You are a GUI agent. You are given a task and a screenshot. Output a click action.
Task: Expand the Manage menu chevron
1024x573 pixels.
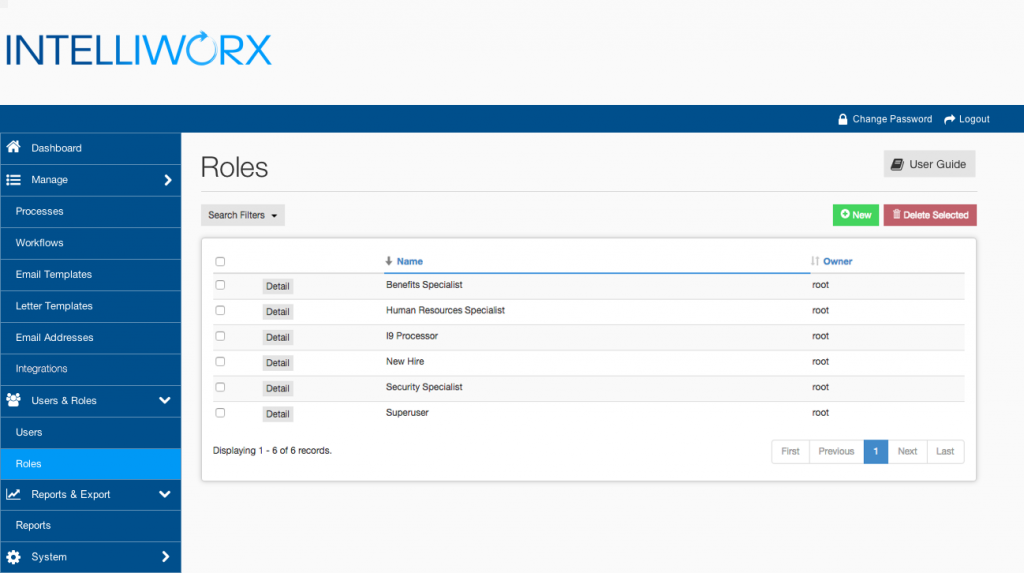coord(168,180)
